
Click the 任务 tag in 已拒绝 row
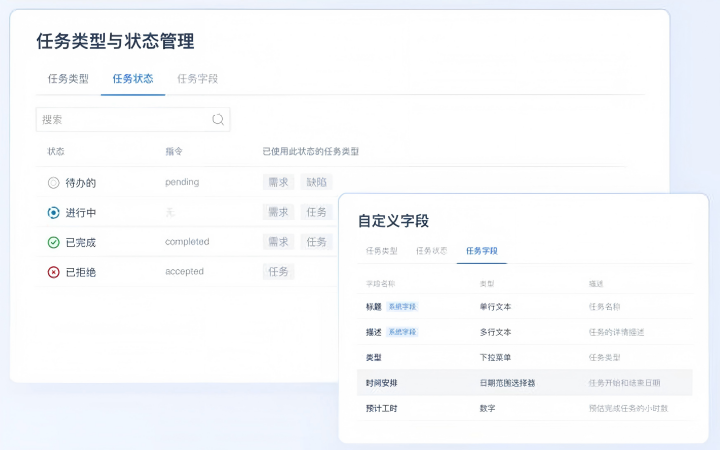278,272
